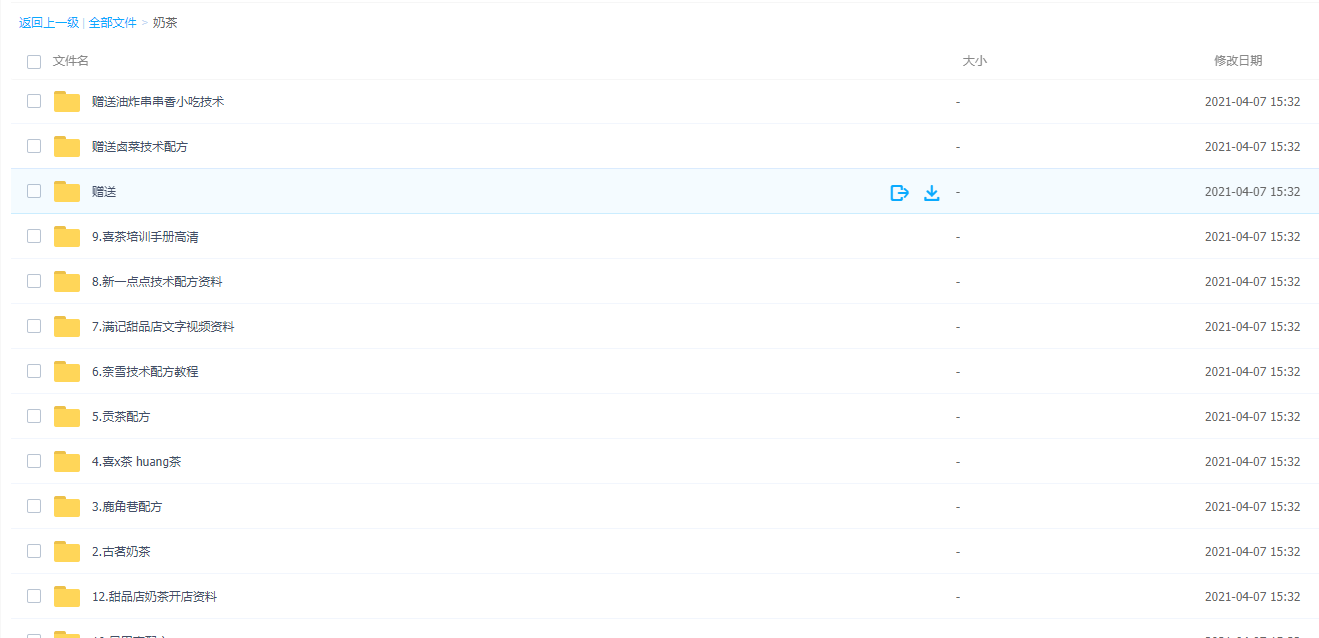Image resolution: width=1319 pixels, height=638 pixels.
Task: Toggle the select-all checkbox beside 文件名
Action: coord(34,61)
